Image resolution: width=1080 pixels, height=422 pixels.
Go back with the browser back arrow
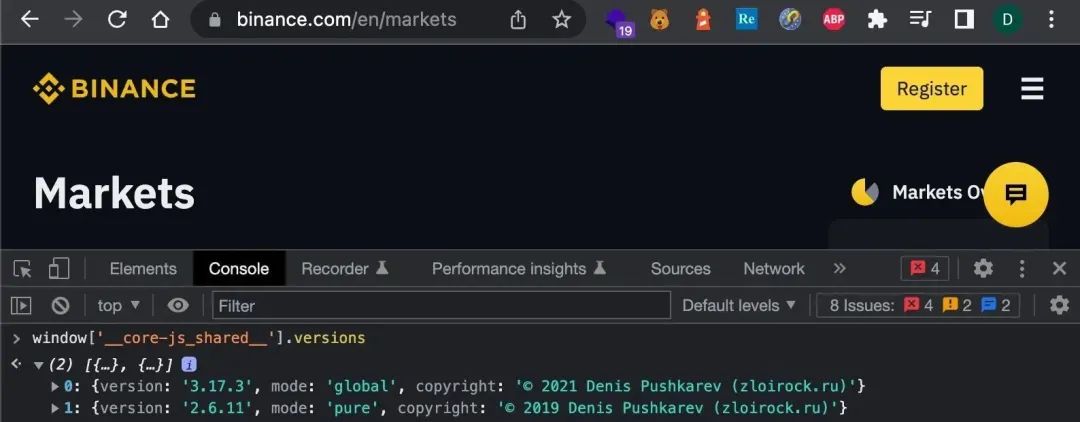click(x=30, y=19)
